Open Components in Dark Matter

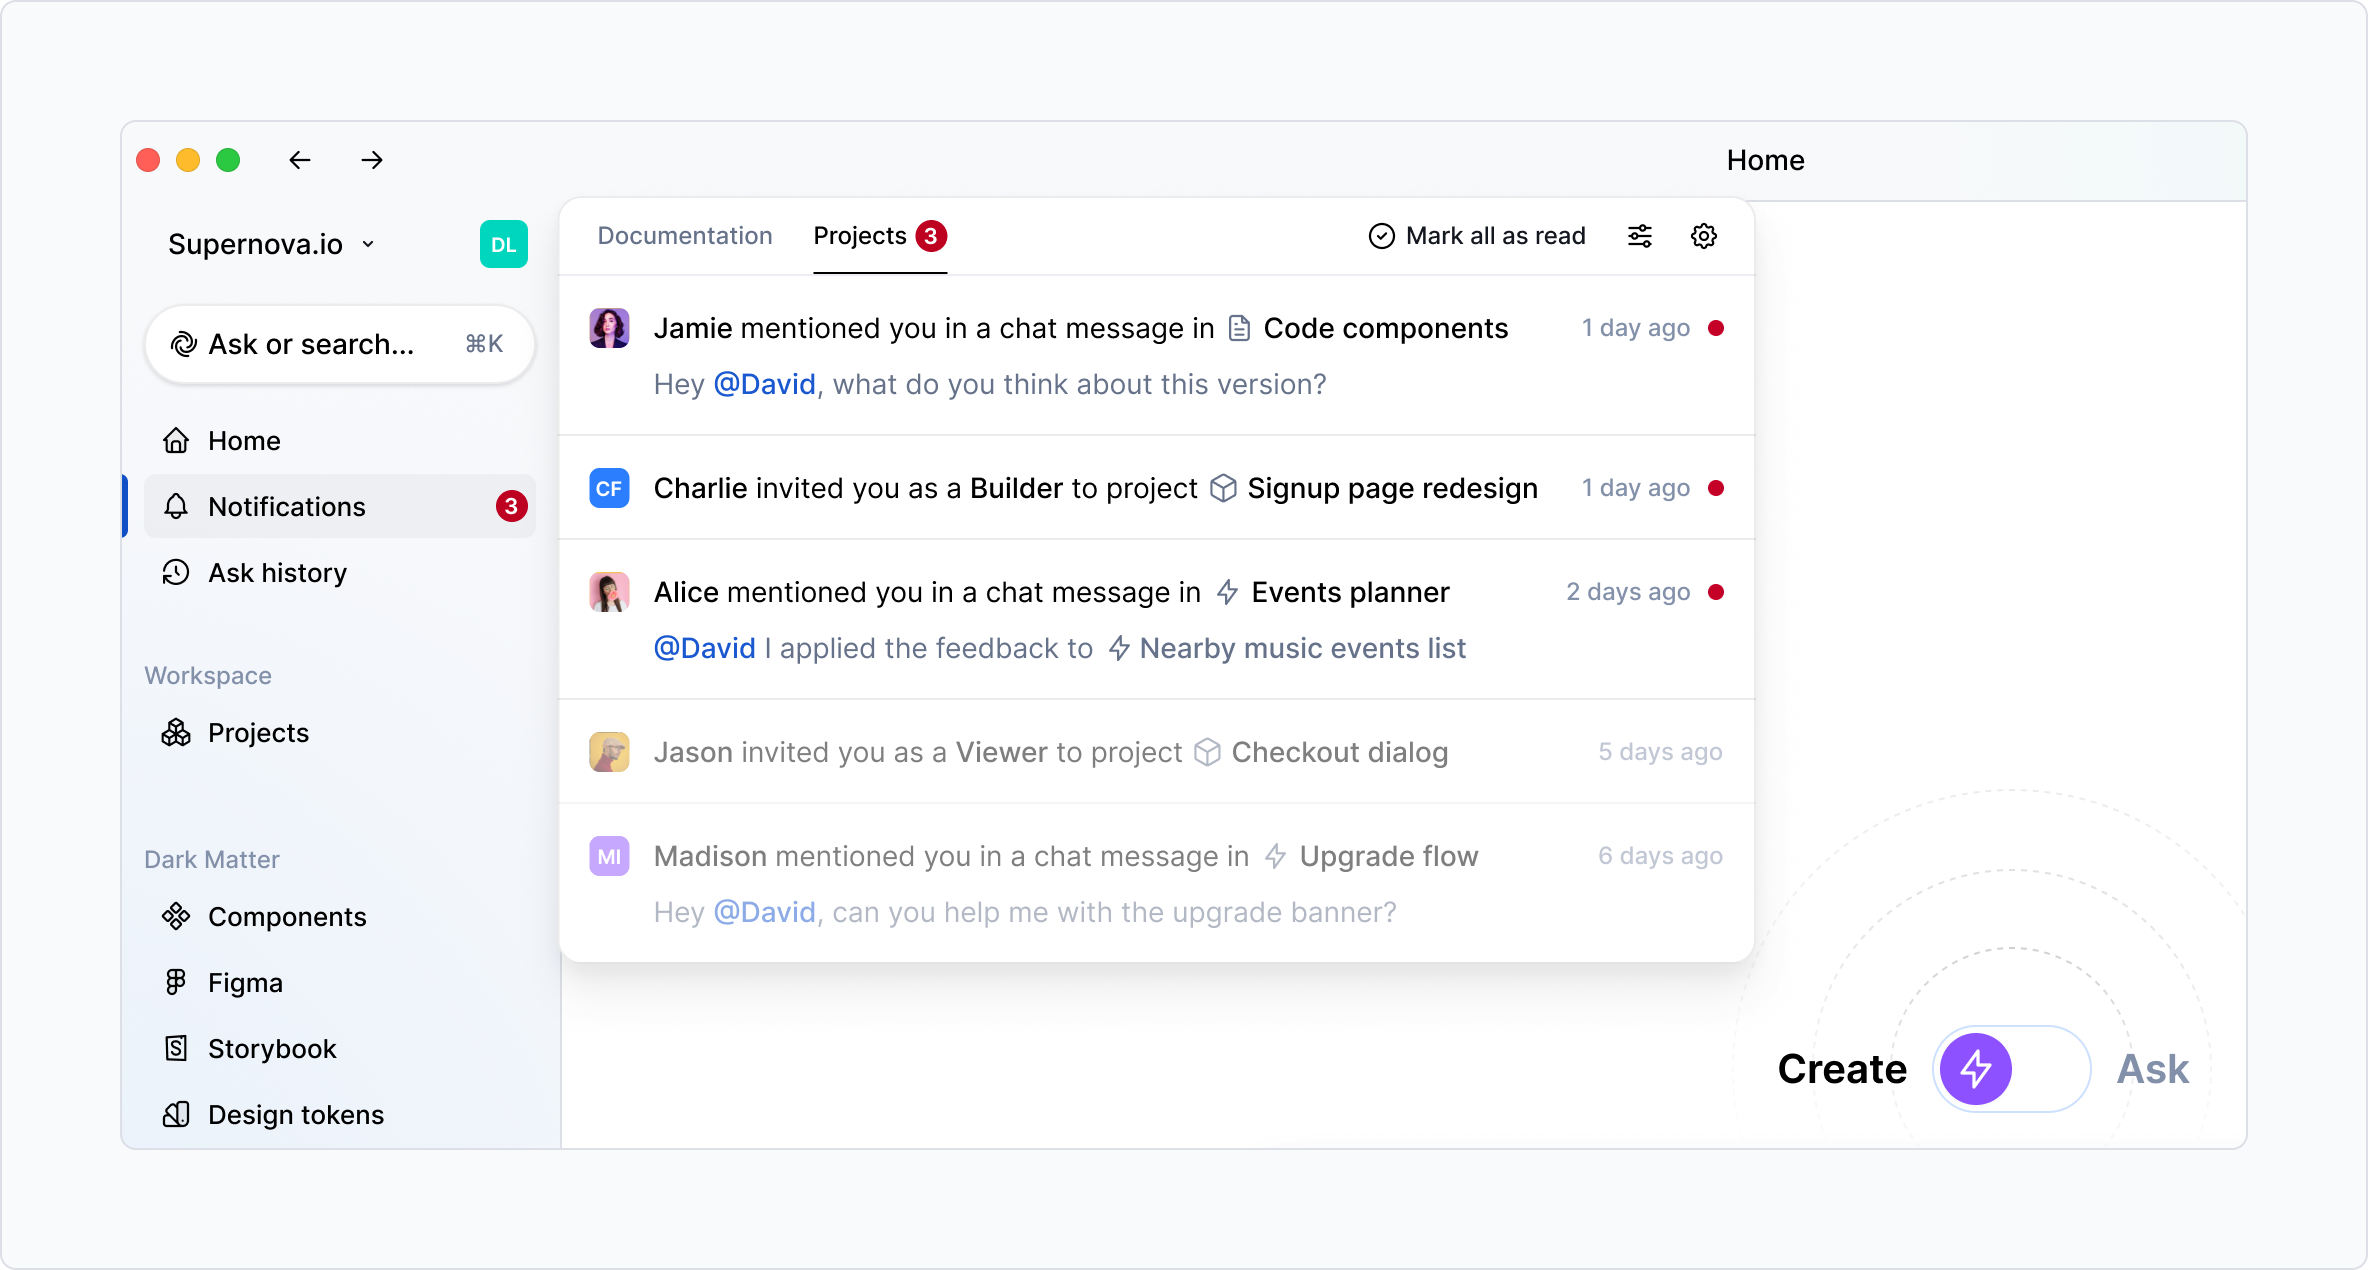(287, 917)
